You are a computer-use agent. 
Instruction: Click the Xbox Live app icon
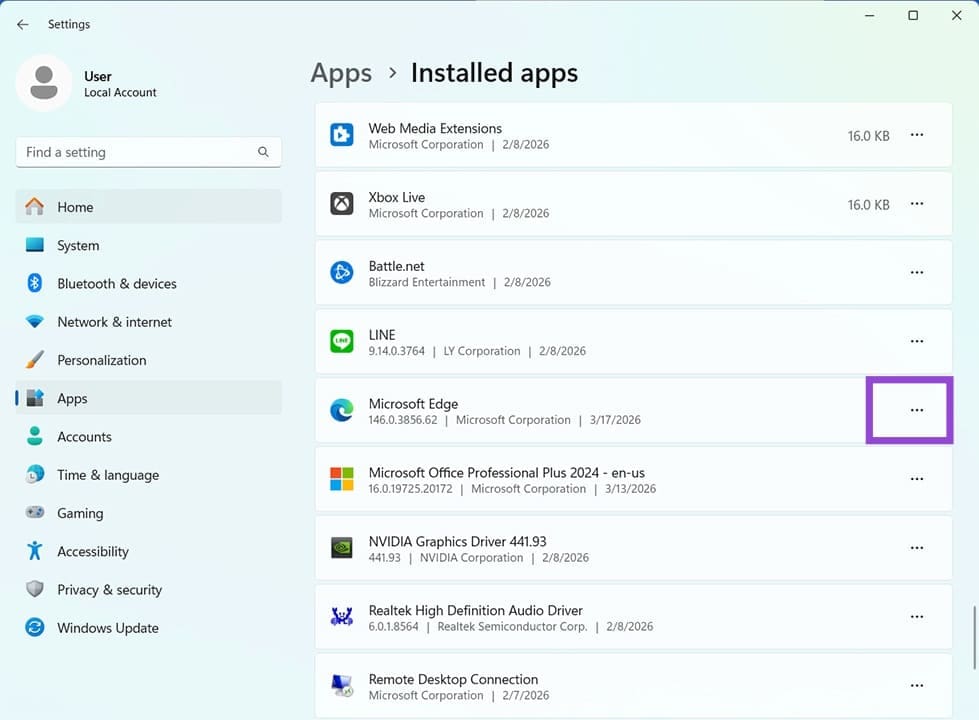pos(342,204)
